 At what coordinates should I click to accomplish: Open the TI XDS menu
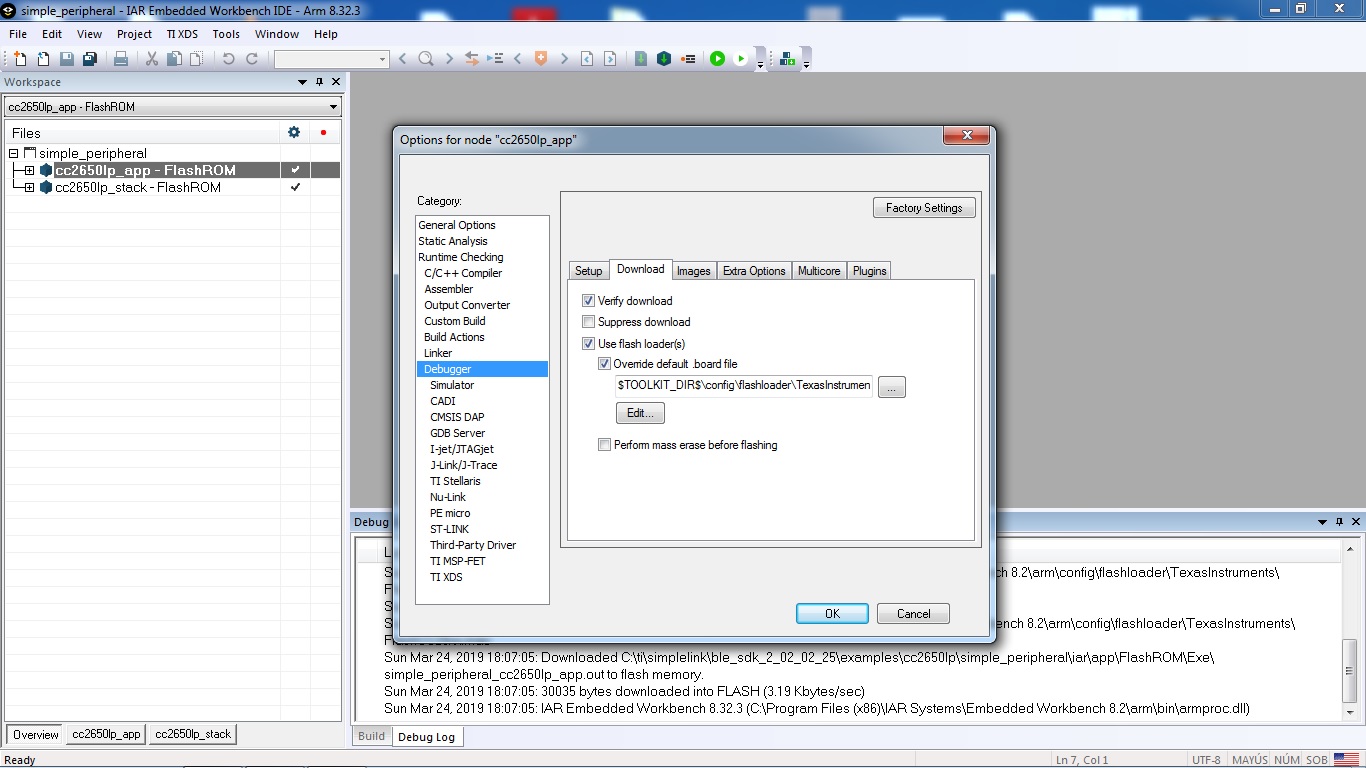182,34
